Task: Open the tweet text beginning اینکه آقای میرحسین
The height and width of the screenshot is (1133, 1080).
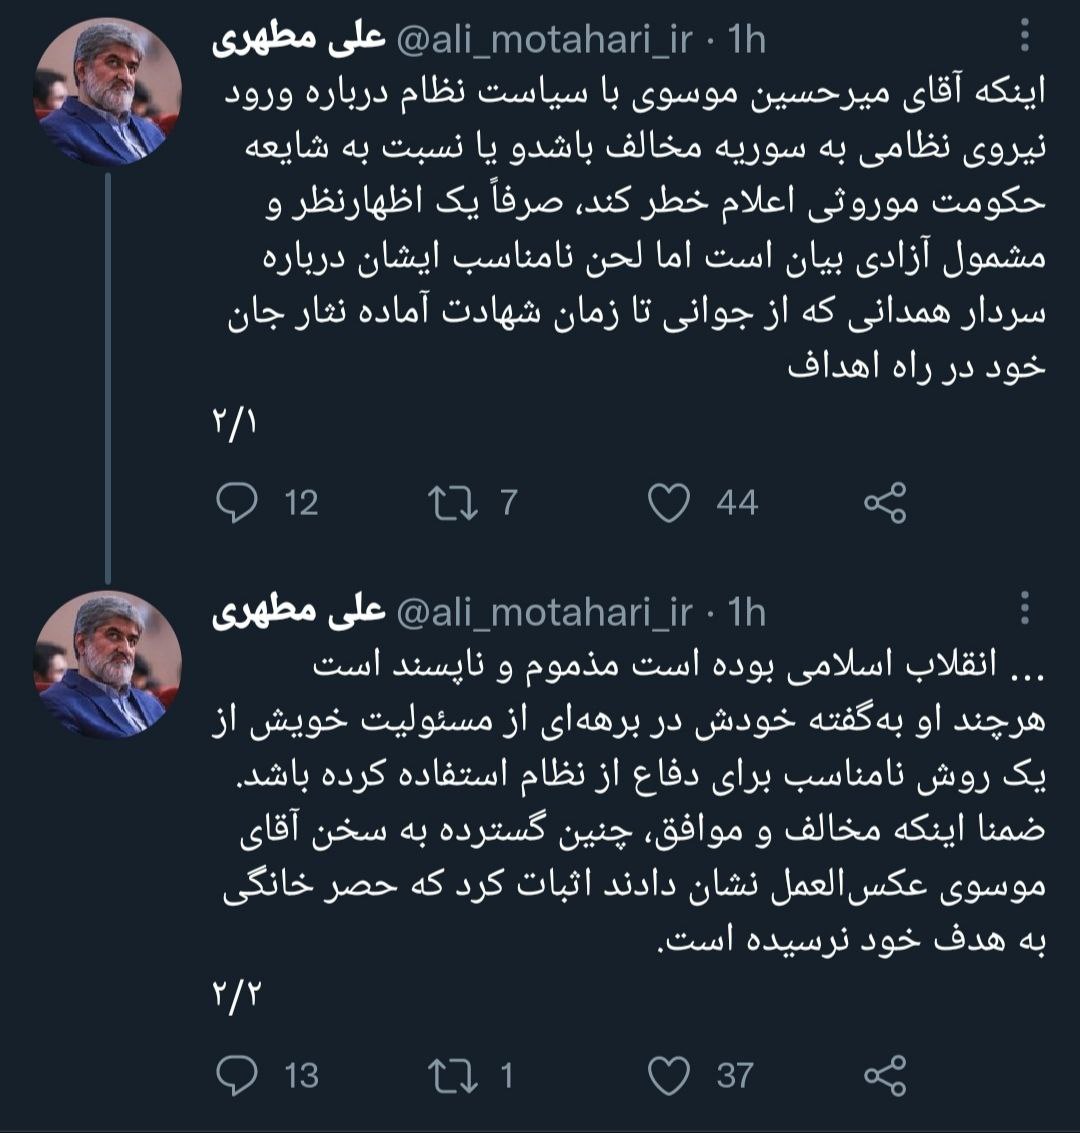Action: [x=630, y=230]
